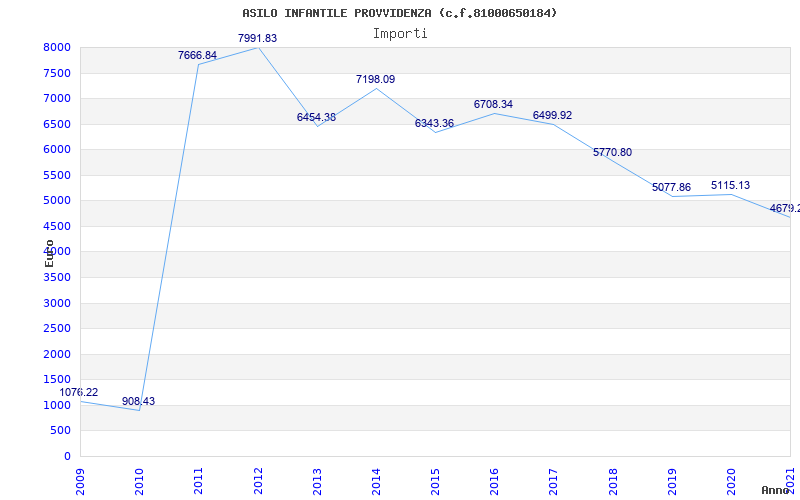Click the 6500 y-axis tick label

pyautogui.click(x=57, y=124)
